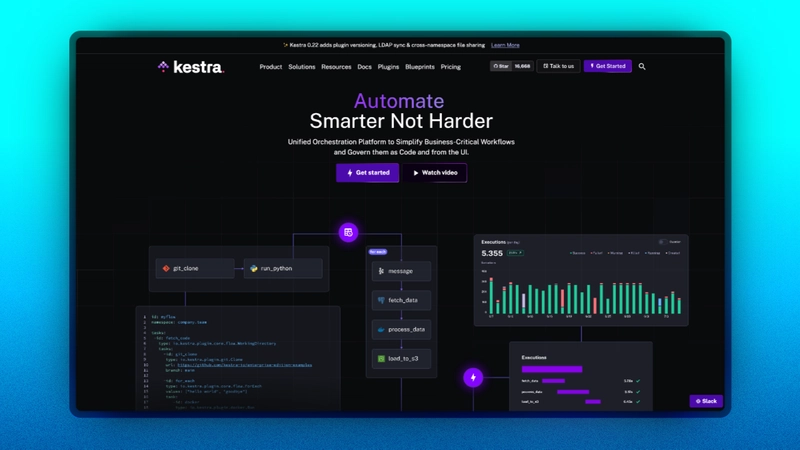This screenshot has width=800, height=450.
Task: Expand the Resources menu
Action: coord(336,67)
